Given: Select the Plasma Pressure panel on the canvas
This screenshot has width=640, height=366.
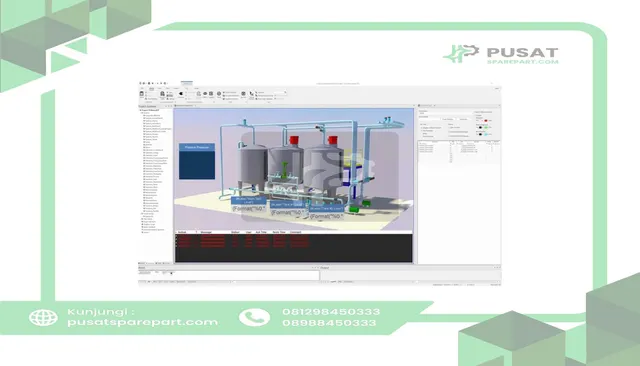Looking at the screenshot, I should [197, 161].
